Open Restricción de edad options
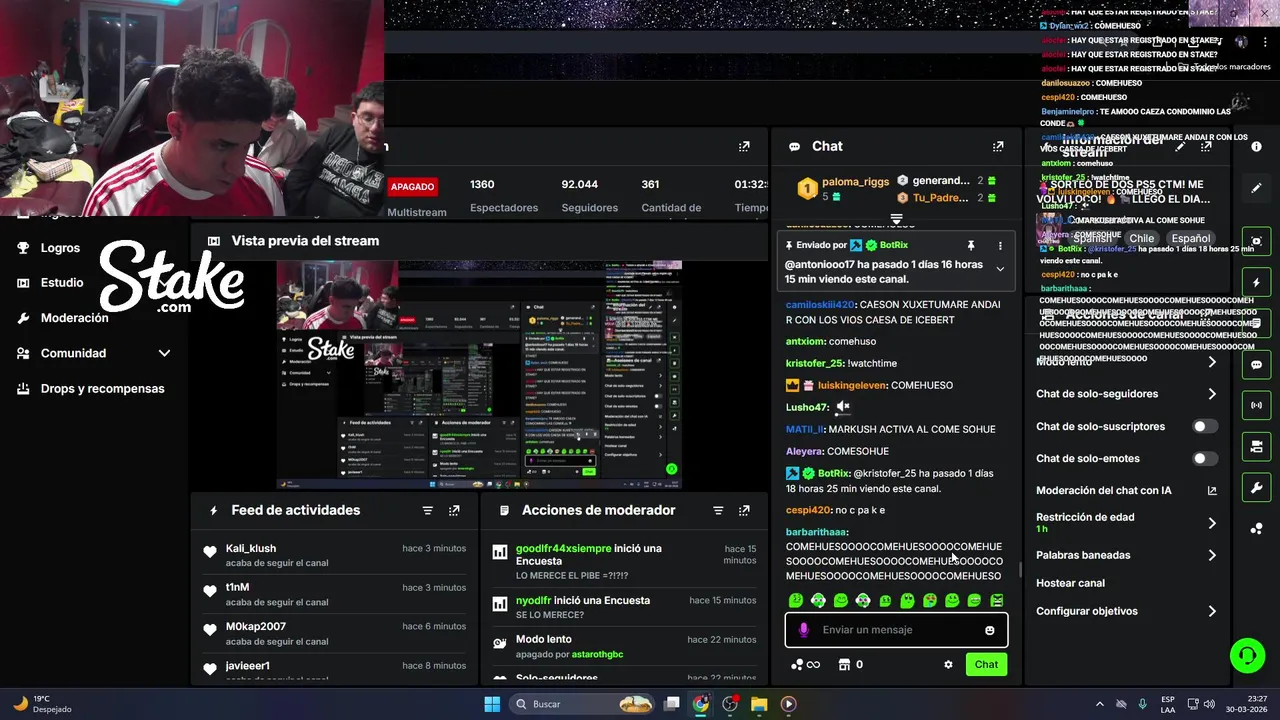Screen dimensions: 1280x720 click(x=1212, y=523)
